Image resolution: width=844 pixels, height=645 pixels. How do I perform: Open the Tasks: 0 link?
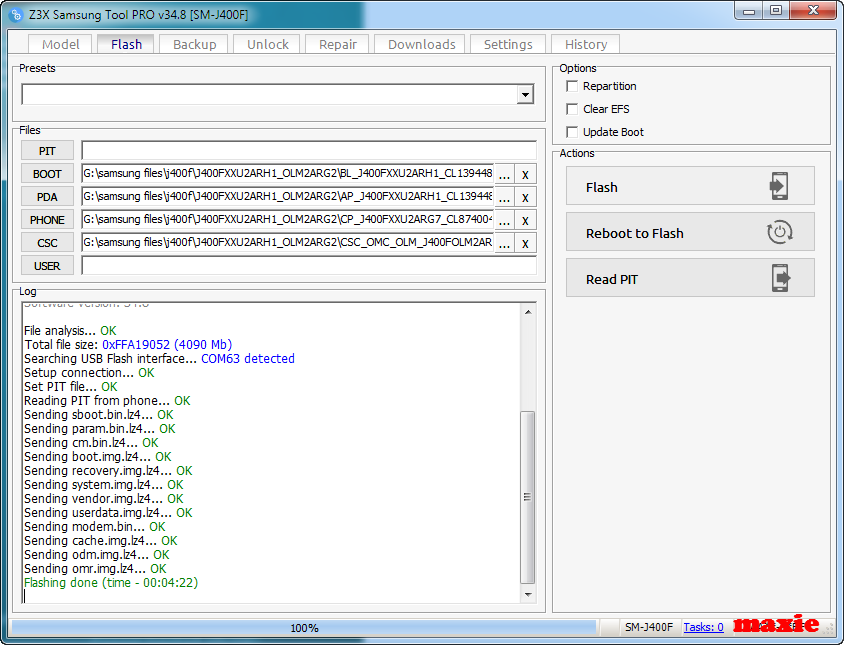pos(703,627)
